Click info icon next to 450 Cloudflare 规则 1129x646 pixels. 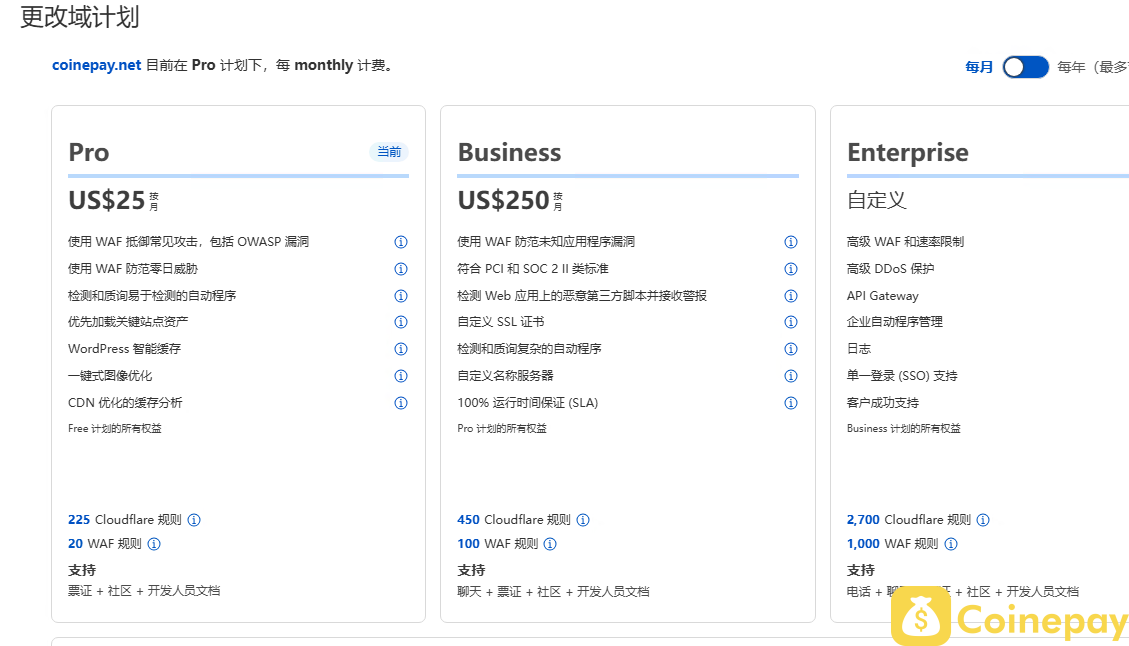click(x=583, y=520)
